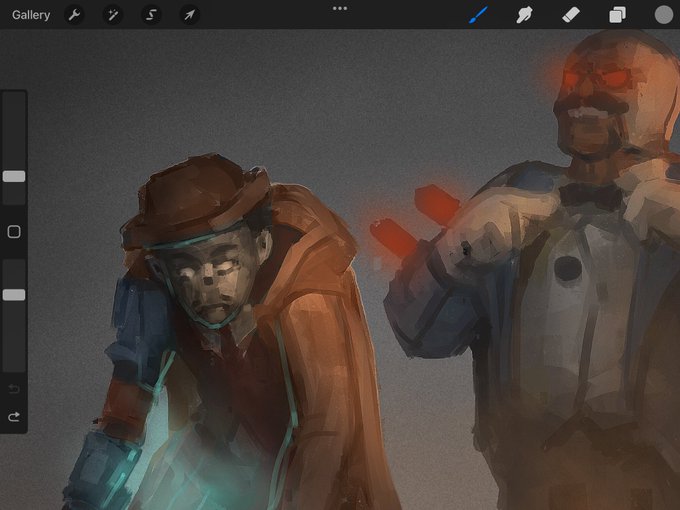The width and height of the screenshot is (680, 510).
Task: Open the Actions wrench menu
Action: [x=74, y=15]
